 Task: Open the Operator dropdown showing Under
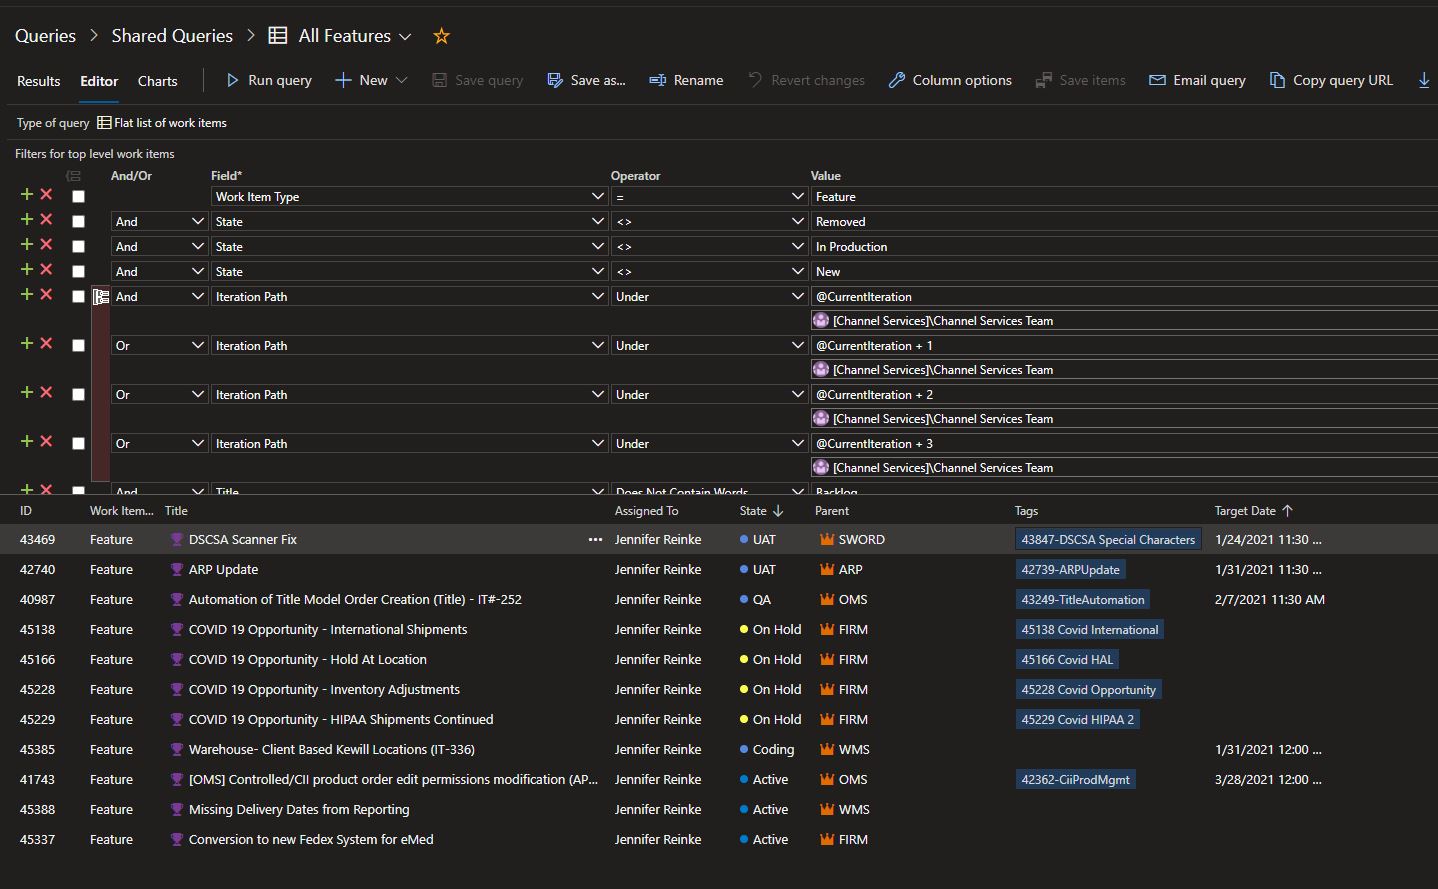(x=796, y=296)
